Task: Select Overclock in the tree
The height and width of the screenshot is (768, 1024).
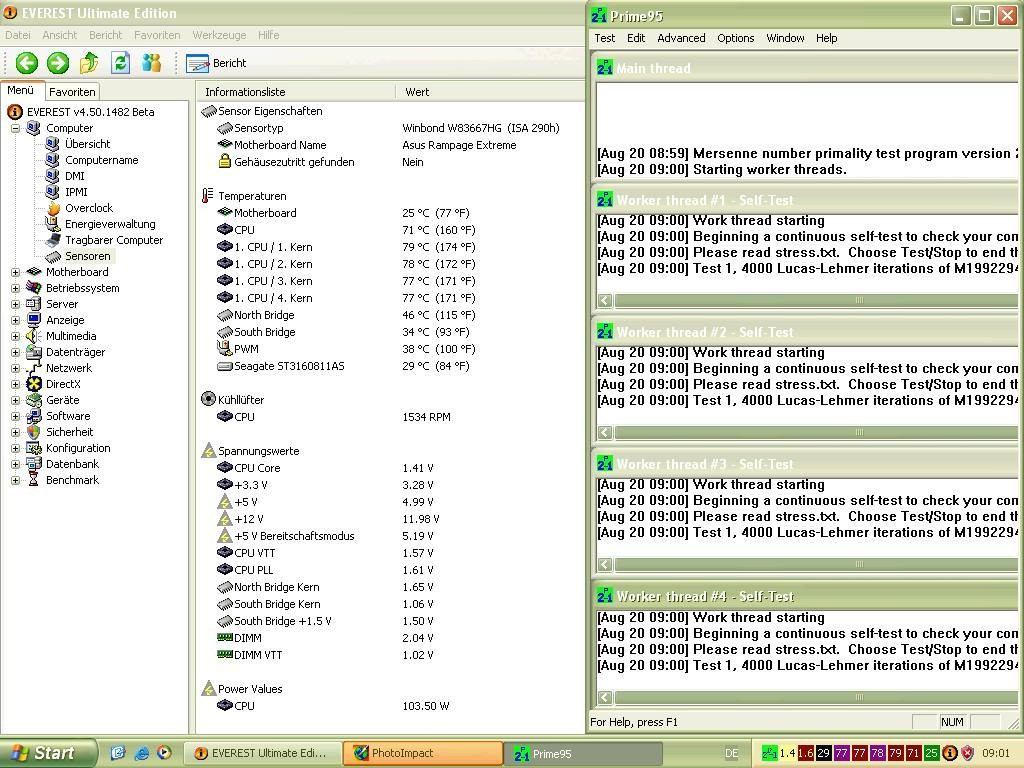Action: click(89, 208)
